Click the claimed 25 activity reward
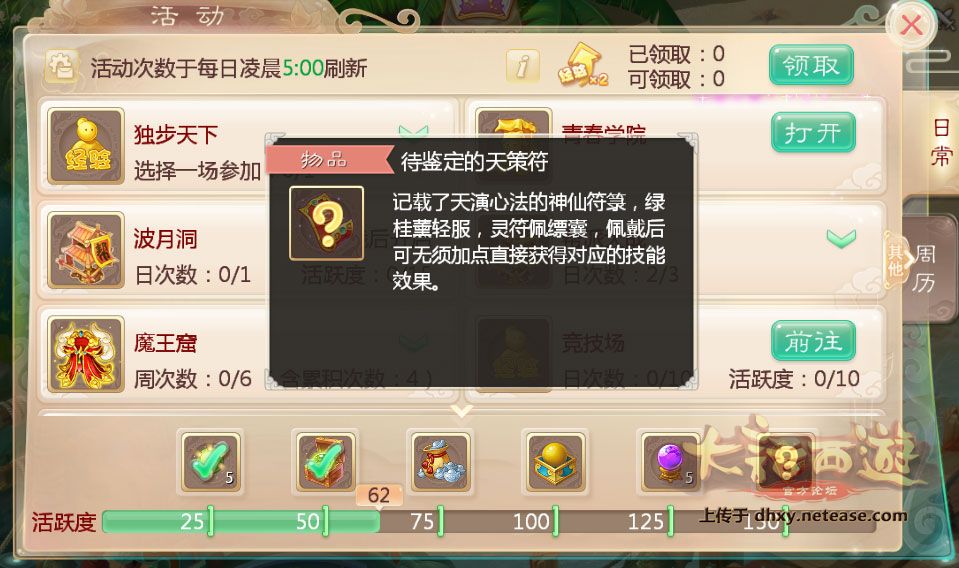Image resolution: width=959 pixels, height=568 pixels. point(210,462)
